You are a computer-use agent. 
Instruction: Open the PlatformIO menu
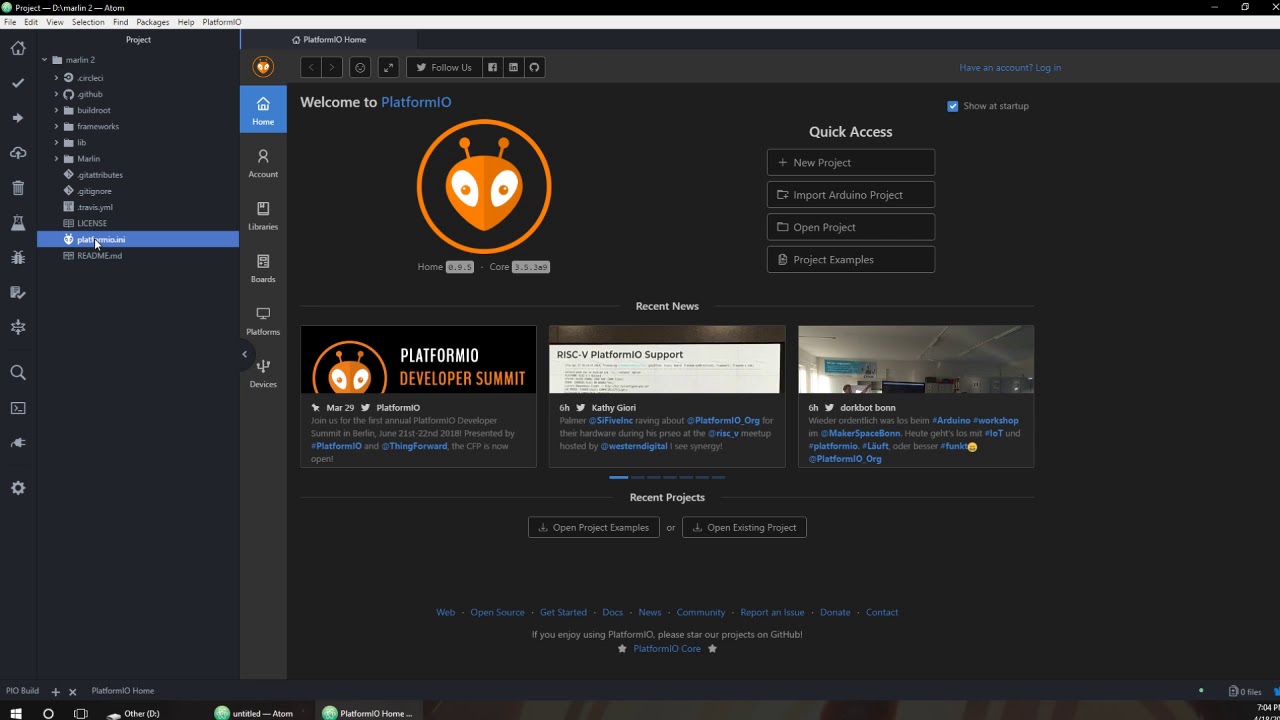tap(222, 22)
